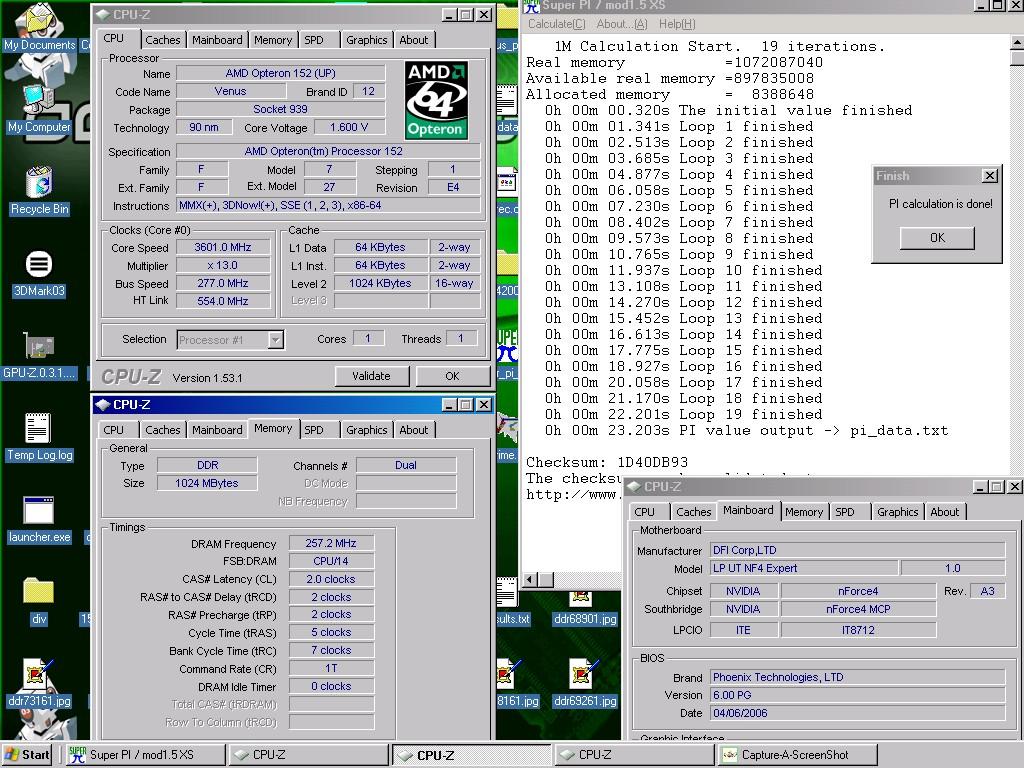Viewport: 1024px width, 768px height.
Task: Activate Capture-A-ScreenShot taskbar button
Action: (797, 755)
